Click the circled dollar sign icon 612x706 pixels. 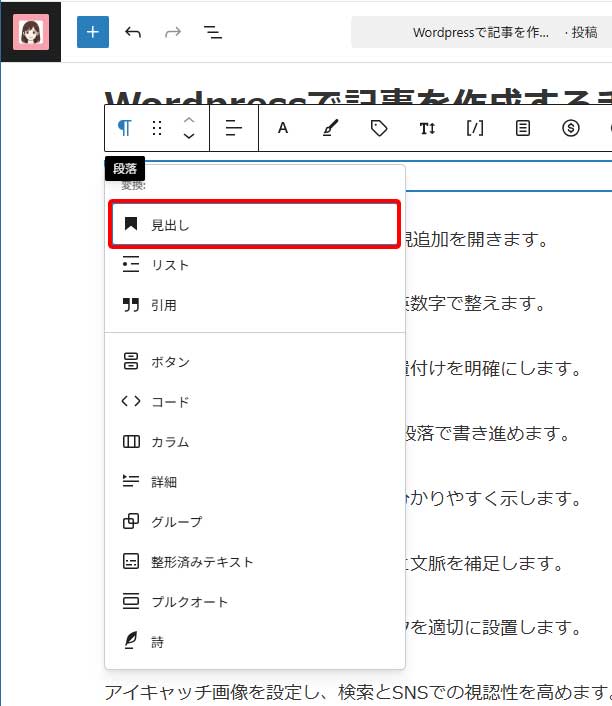571,128
